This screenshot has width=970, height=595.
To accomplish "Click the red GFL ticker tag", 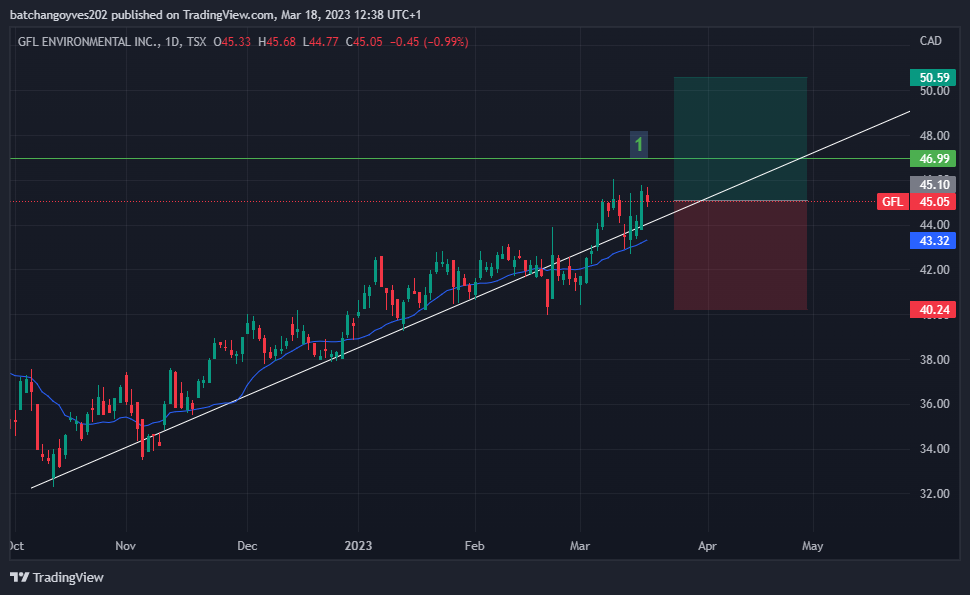I will coord(893,202).
